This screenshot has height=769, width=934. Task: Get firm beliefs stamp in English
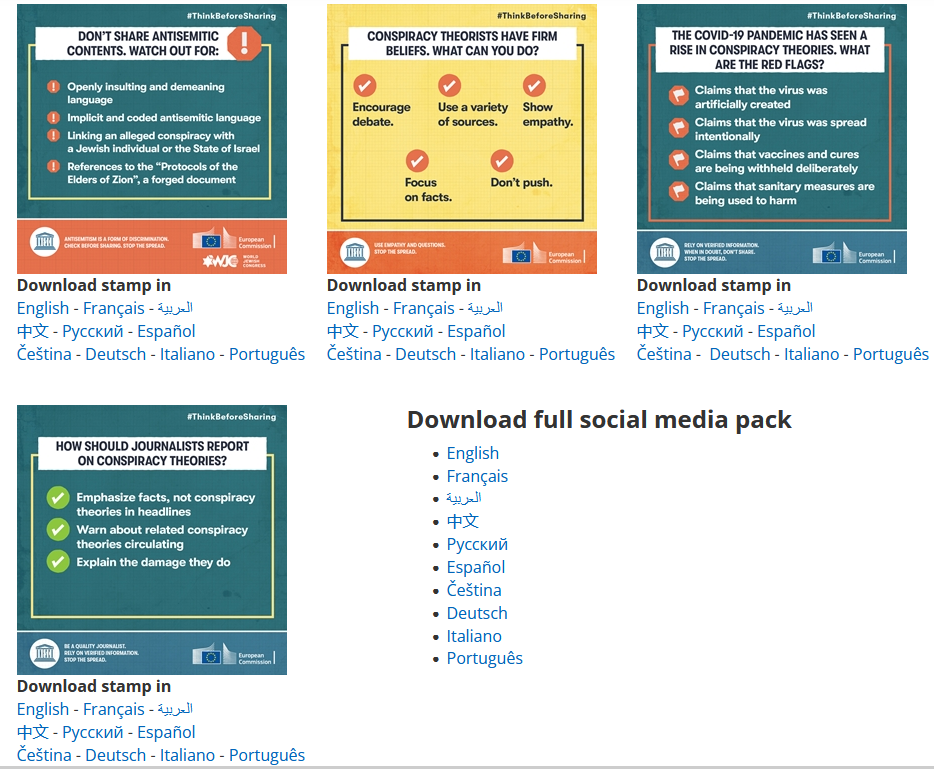pos(353,308)
